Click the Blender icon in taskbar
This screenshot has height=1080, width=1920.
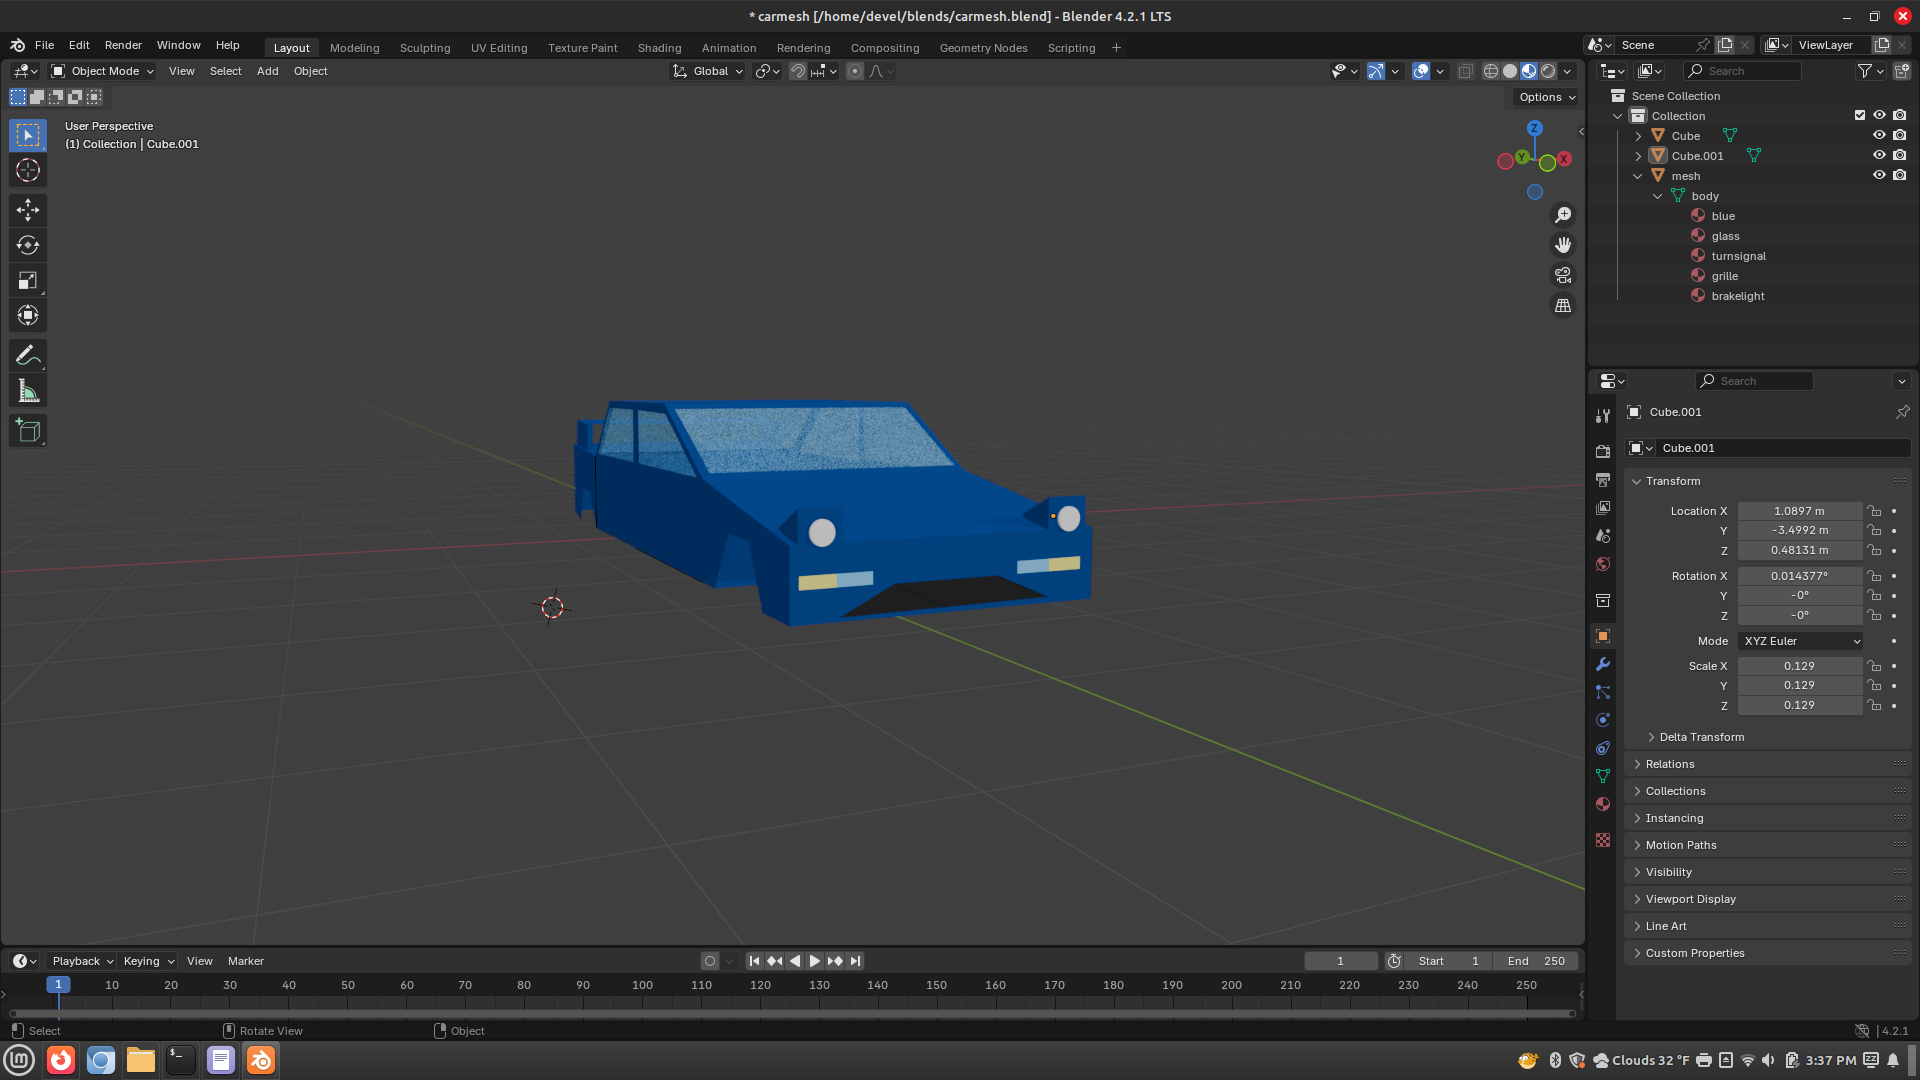click(x=261, y=1060)
